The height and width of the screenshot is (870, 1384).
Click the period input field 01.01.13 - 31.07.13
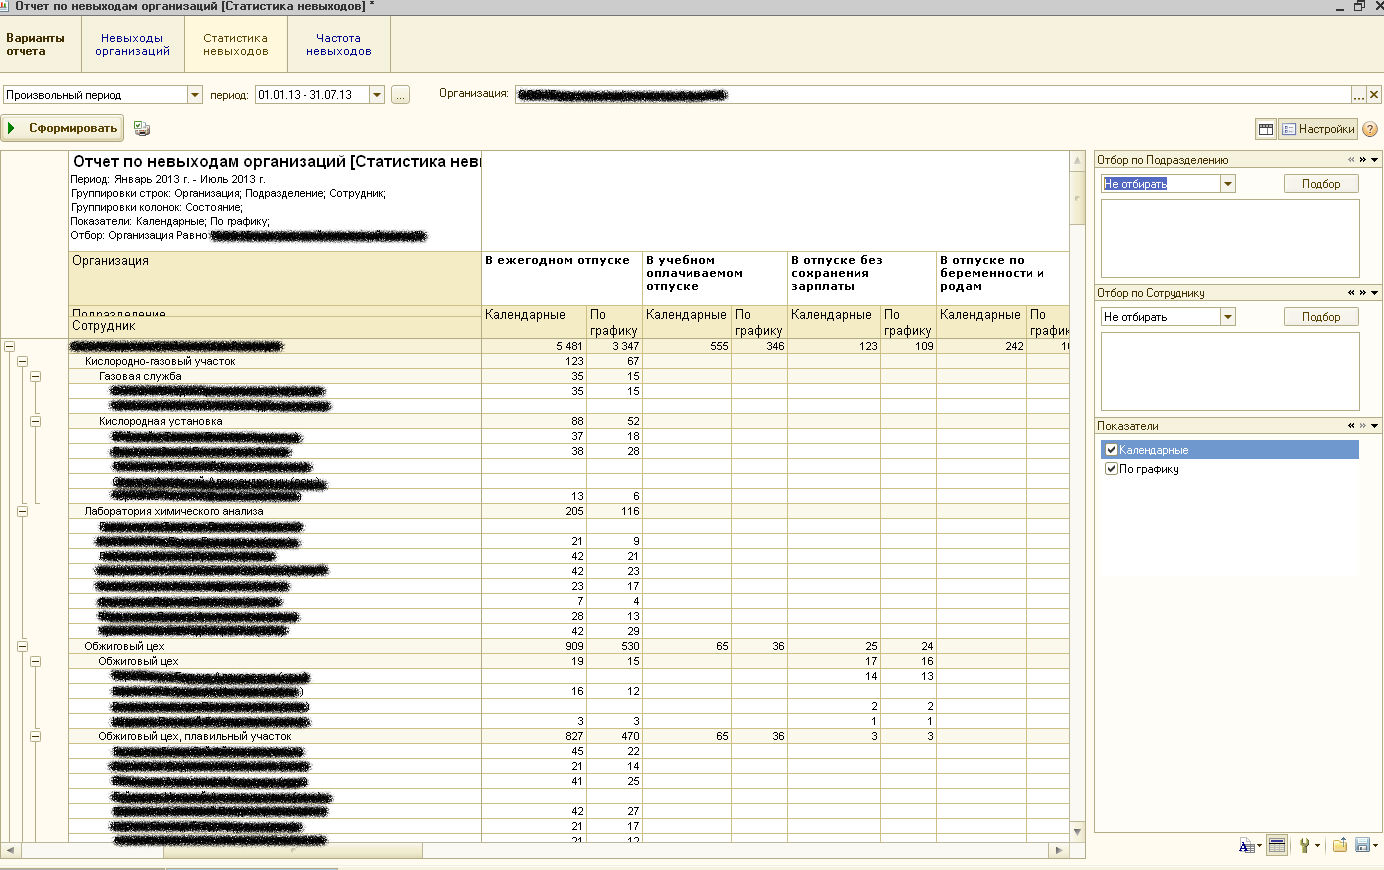click(x=312, y=95)
